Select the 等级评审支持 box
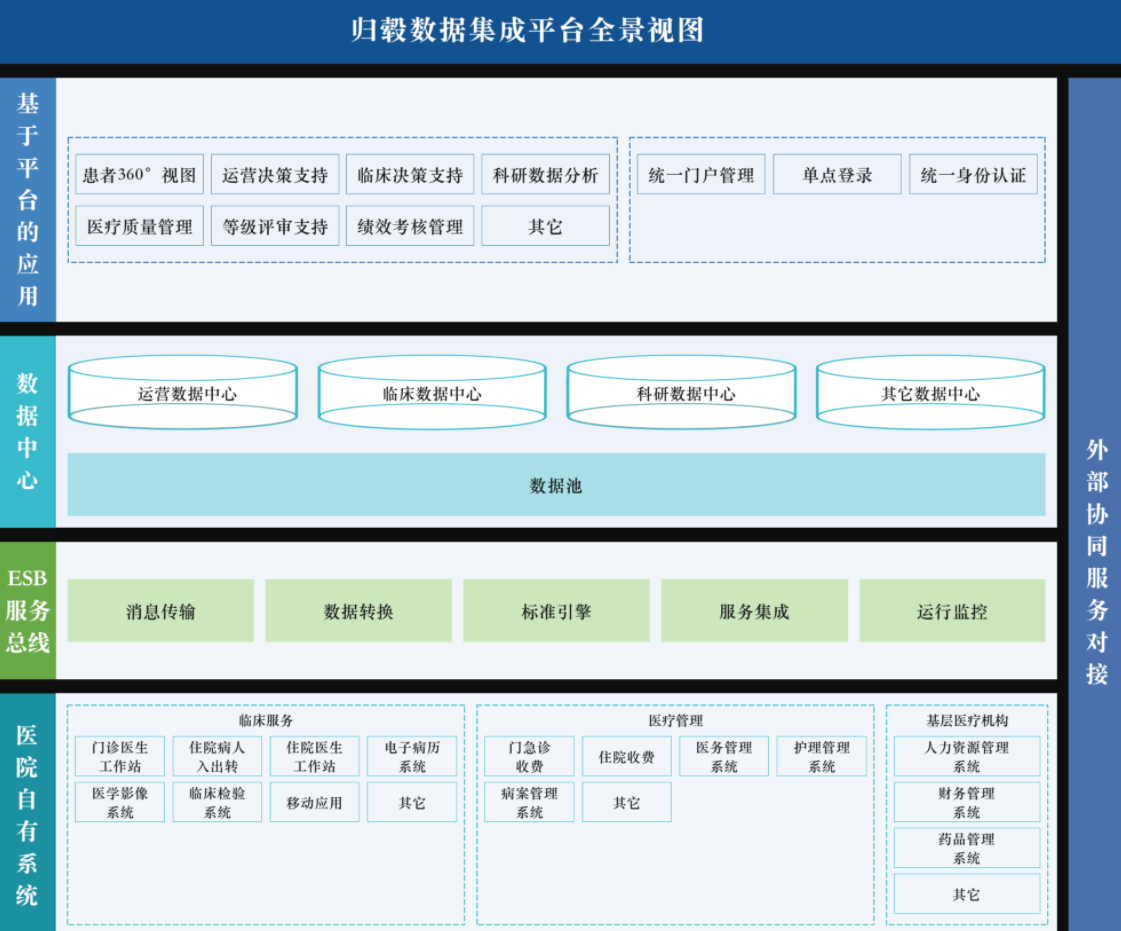1121x931 pixels. pos(275,226)
